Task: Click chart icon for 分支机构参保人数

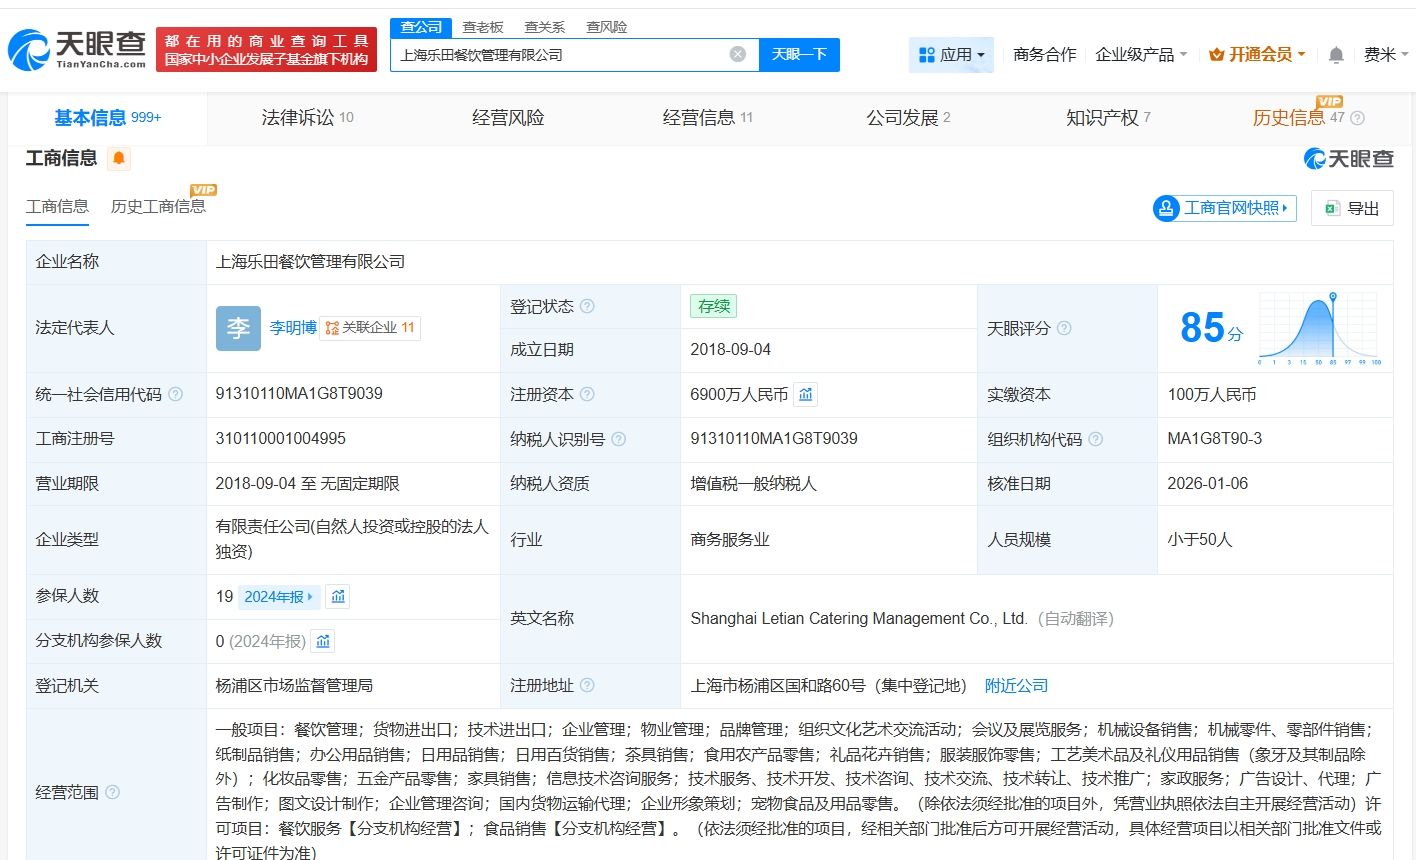Action: pyautogui.click(x=323, y=641)
